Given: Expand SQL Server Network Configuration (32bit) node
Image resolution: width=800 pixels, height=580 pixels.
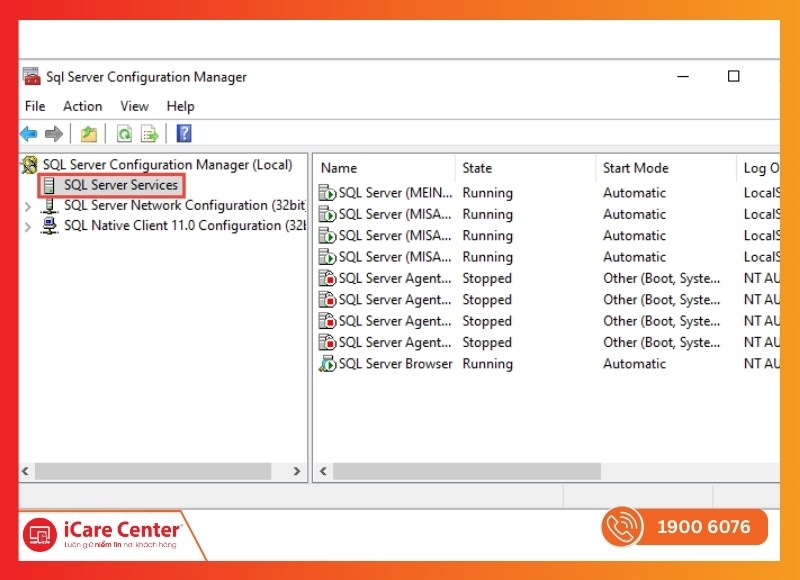Looking at the screenshot, I should point(28,207).
